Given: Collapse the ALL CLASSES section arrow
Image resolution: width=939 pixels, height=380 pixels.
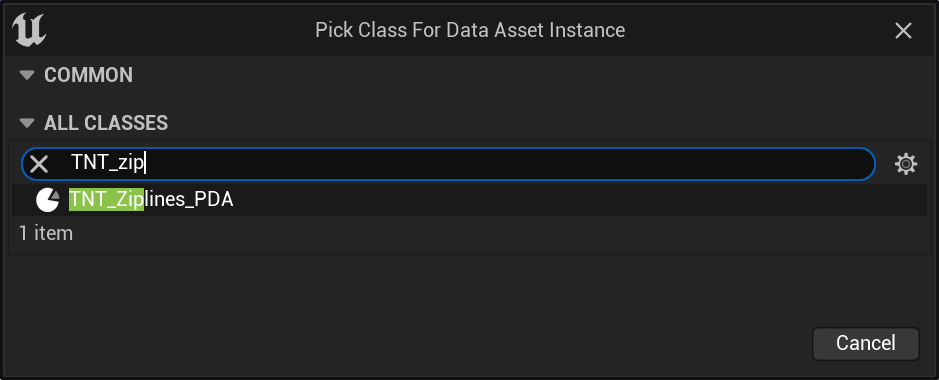Looking at the screenshot, I should click(27, 123).
